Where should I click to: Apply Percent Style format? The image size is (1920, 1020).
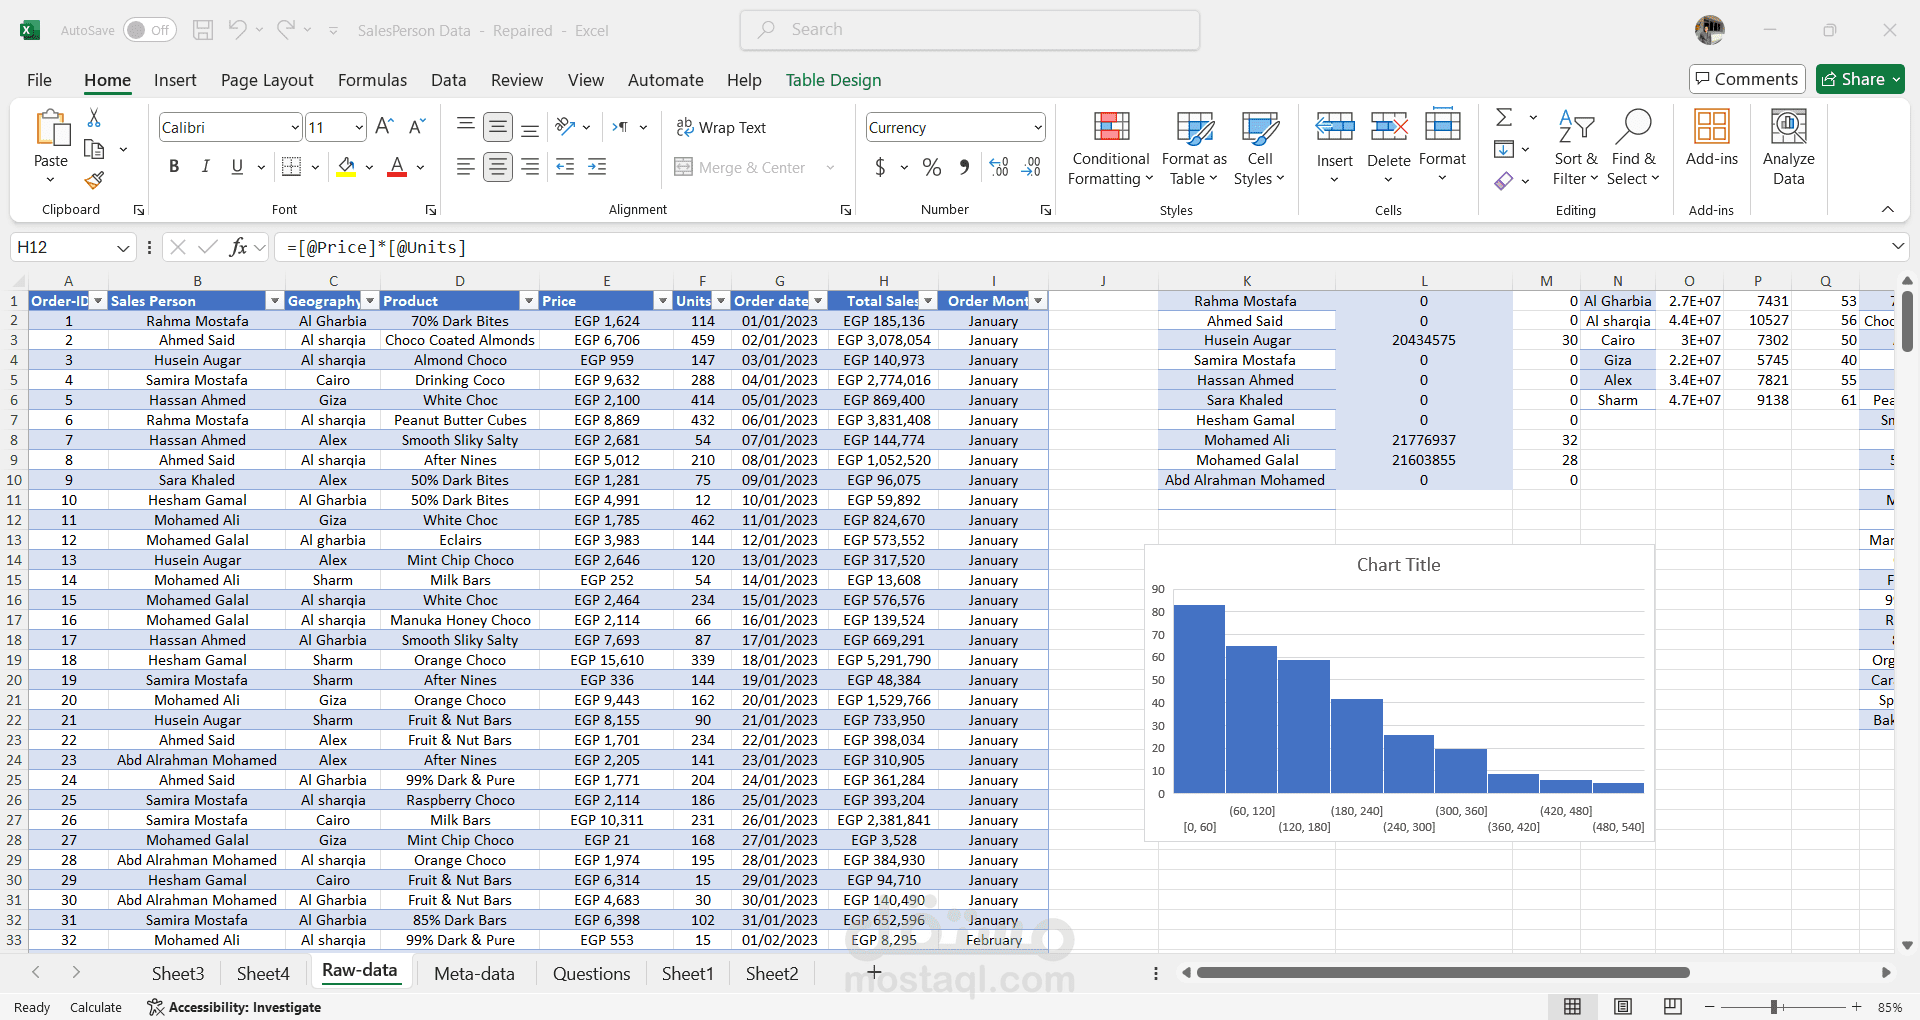pos(932,167)
